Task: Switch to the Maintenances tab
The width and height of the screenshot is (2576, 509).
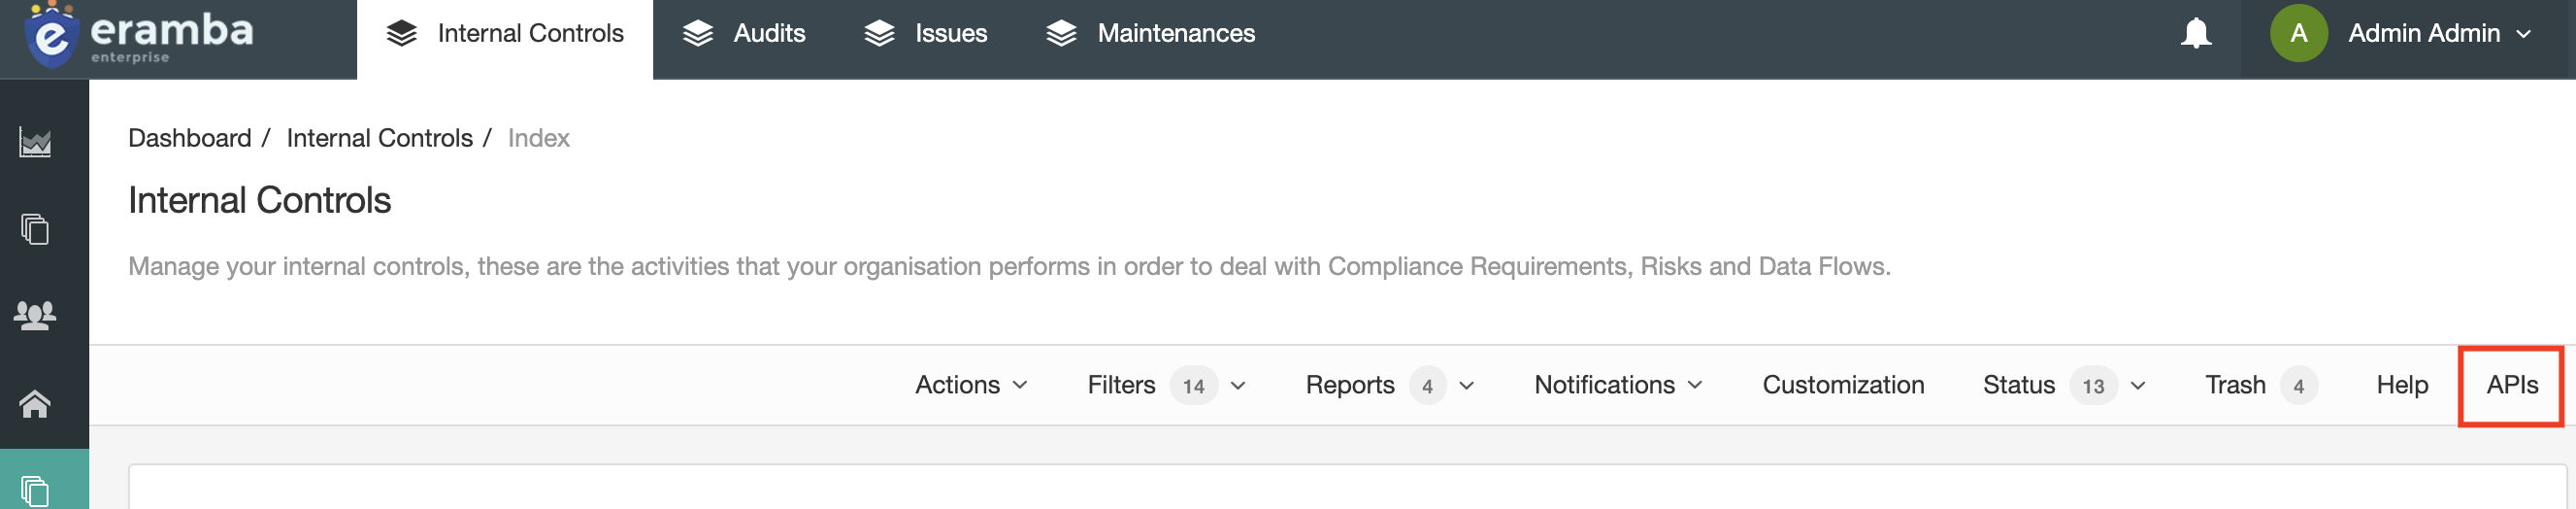Action: coord(1150,33)
